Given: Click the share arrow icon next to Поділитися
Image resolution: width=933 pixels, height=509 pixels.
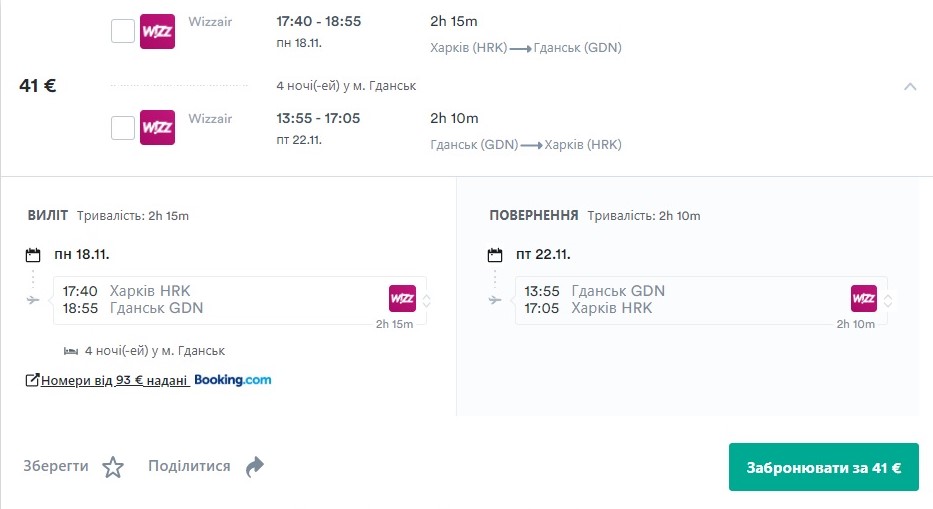Looking at the screenshot, I should 255,467.
